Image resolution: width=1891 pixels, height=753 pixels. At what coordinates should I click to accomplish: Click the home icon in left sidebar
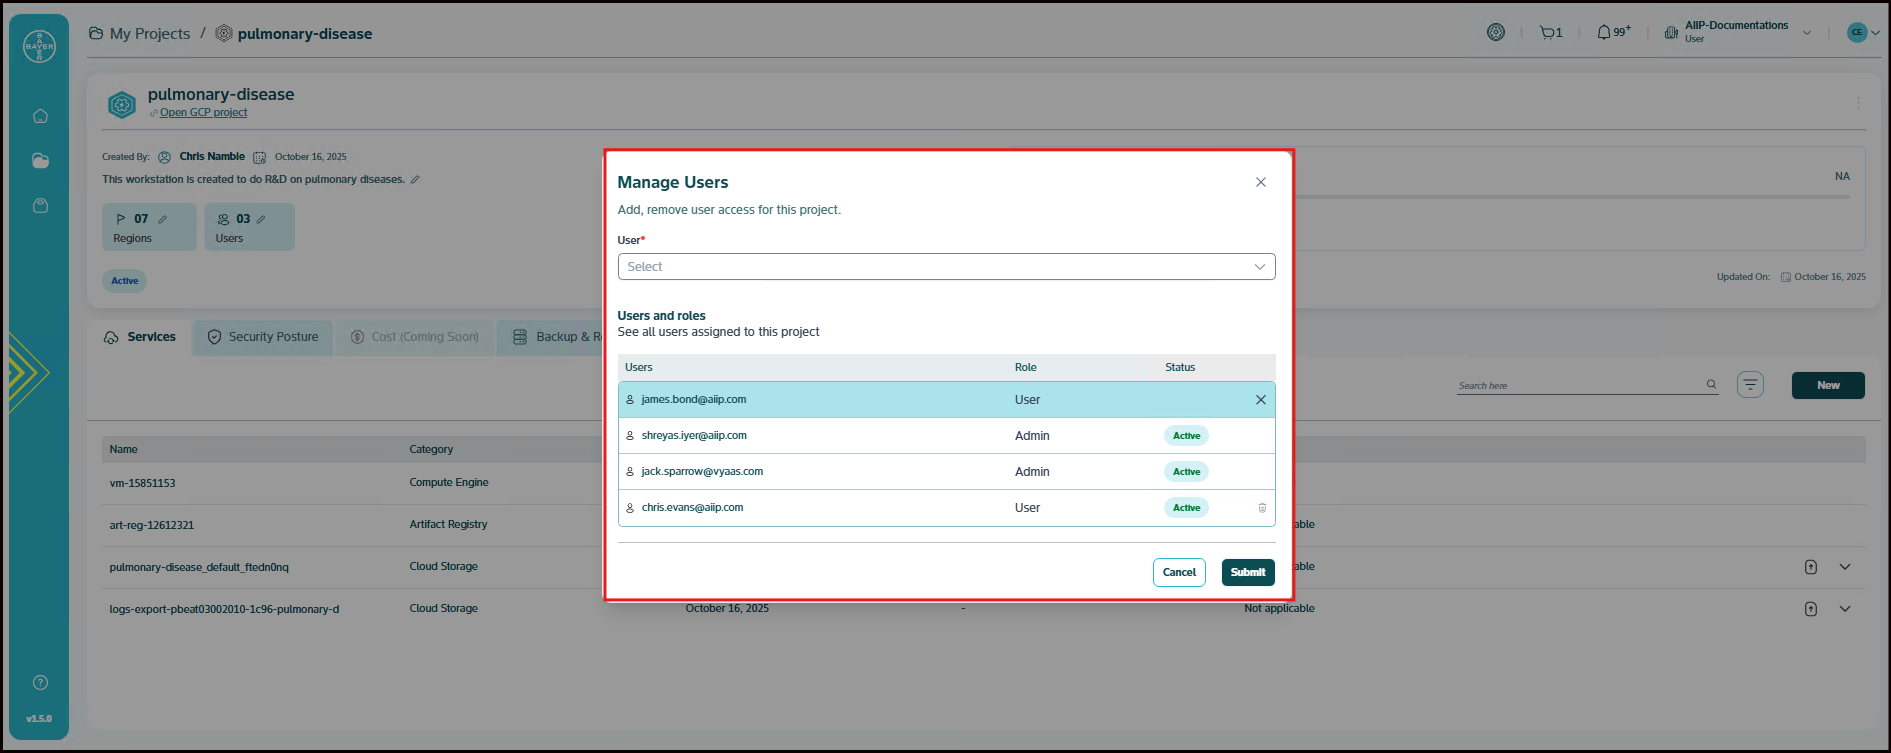tap(40, 116)
